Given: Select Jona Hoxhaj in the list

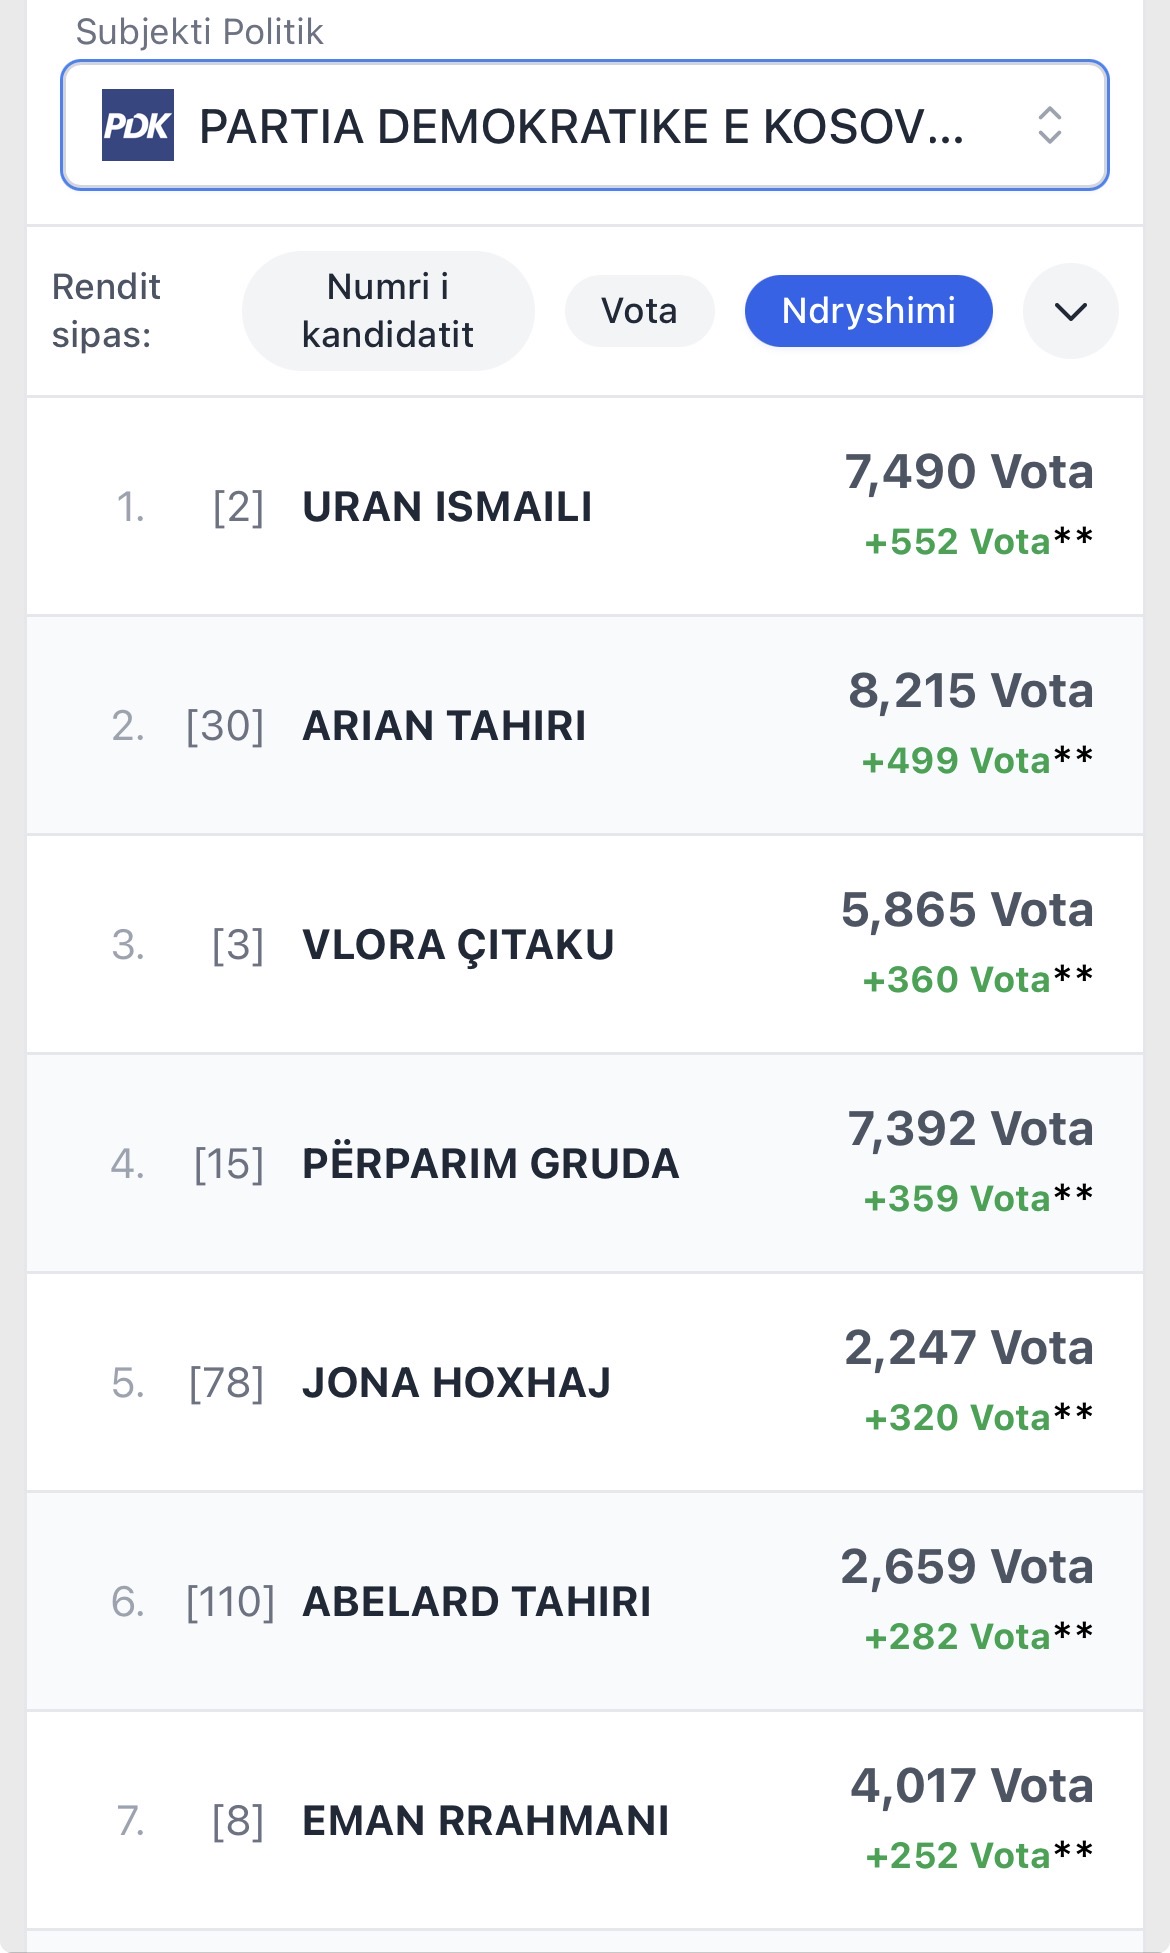Looking at the screenshot, I should tap(456, 1383).
